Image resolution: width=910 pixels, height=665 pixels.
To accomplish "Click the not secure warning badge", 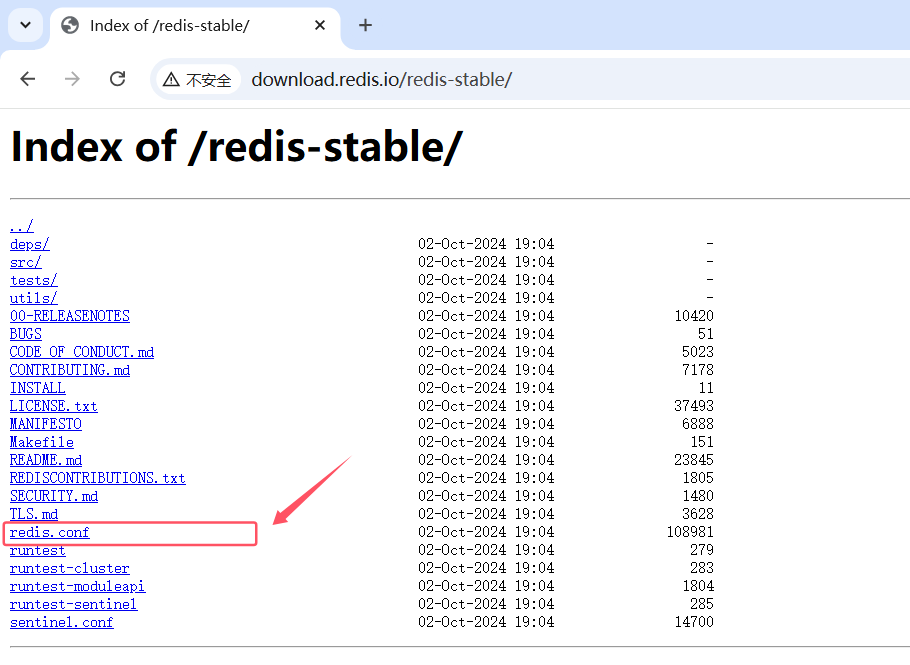I will coord(198,80).
